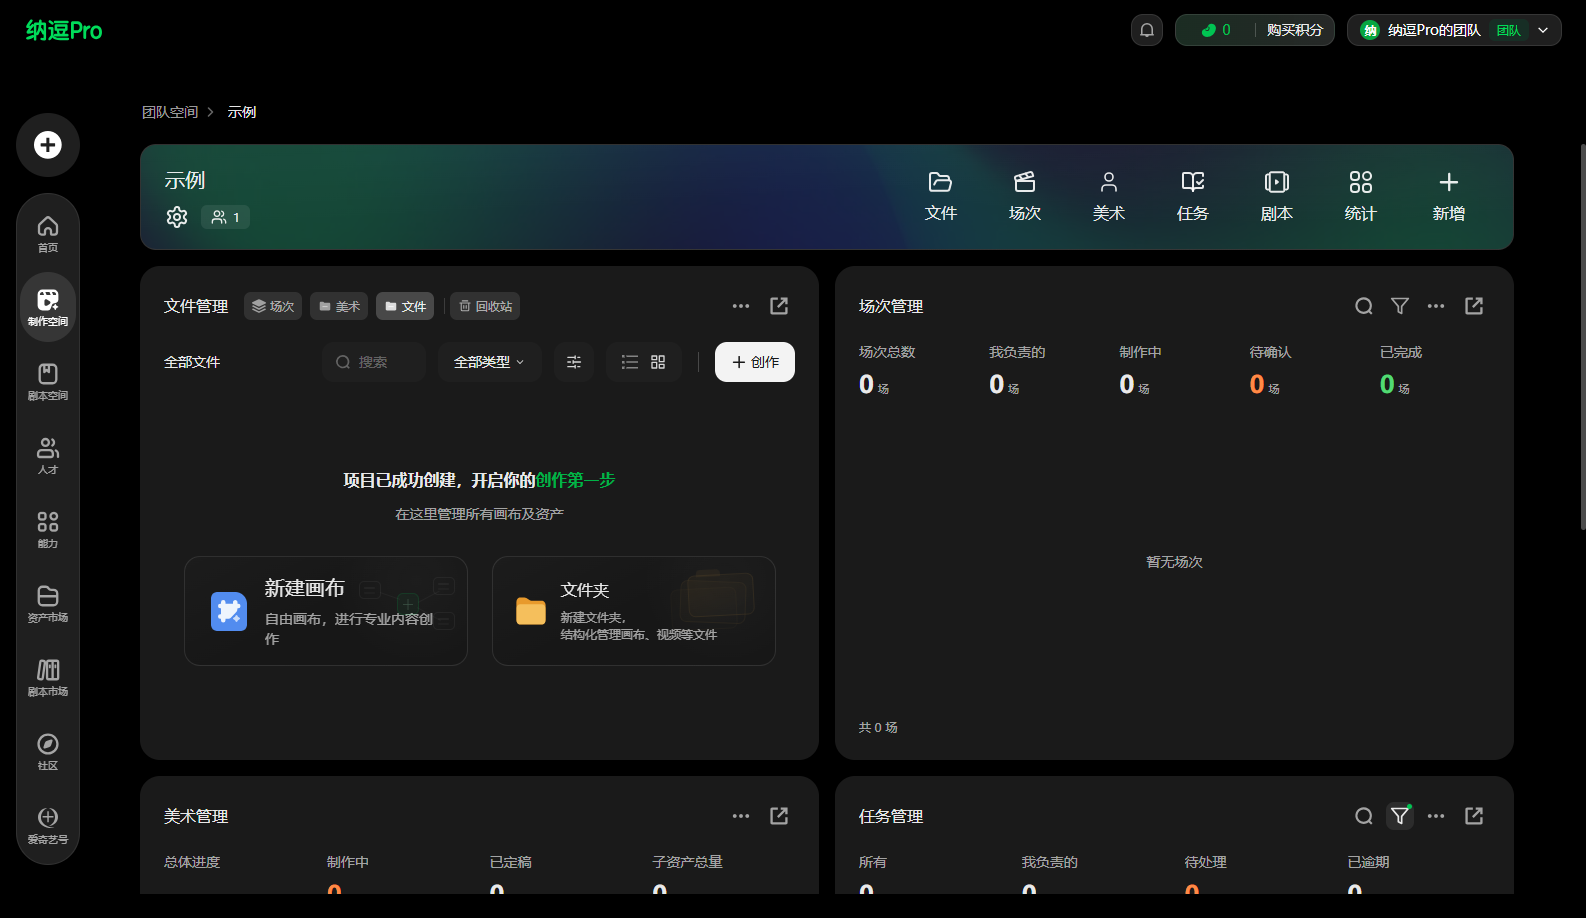1586x918 pixels.
Task: Expand team switcher 纳逗Pro的团队 dropdown
Action: [1454, 30]
